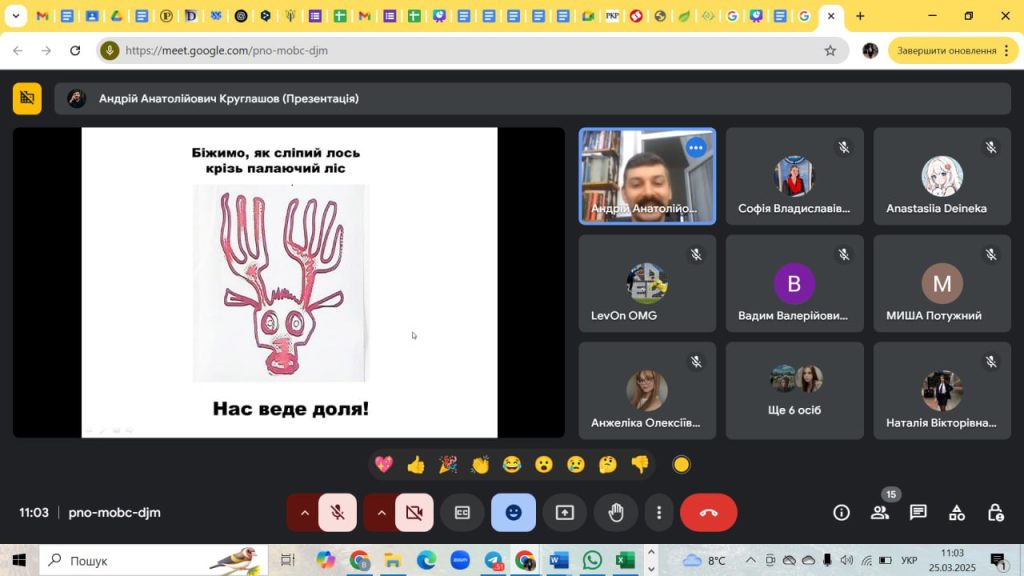This screenshot has width=1024, height=576.
Task: Open chat with everyone
Action: point(918,513)
